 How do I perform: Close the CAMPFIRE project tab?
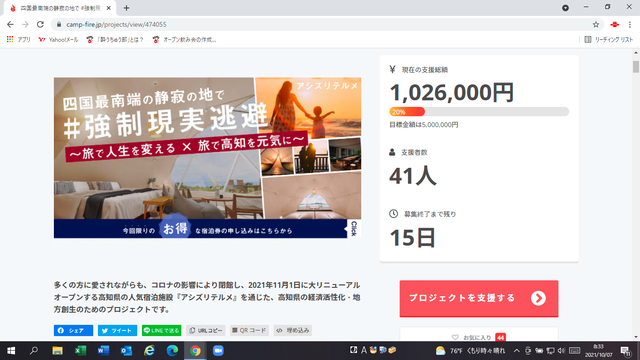coord(109,8)
